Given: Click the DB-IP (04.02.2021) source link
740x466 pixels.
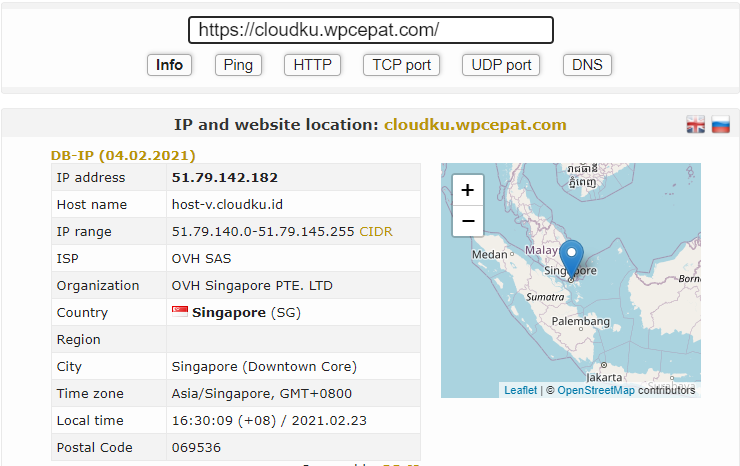Looking at the screenshot, I should point(123,155).
